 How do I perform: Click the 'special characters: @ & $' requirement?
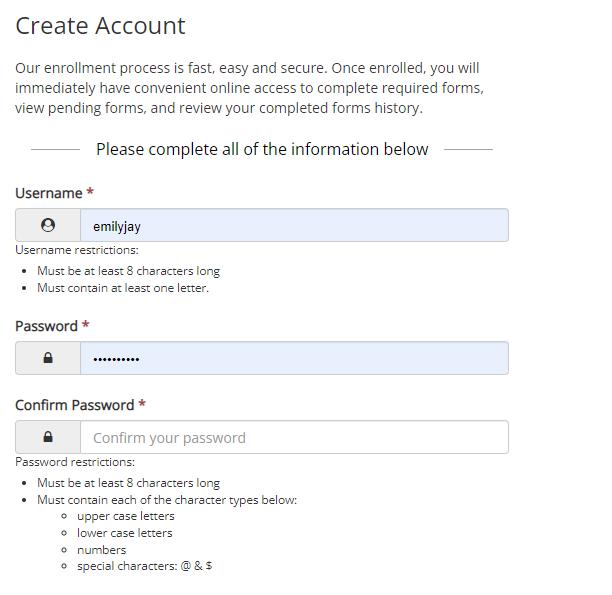tap(144, 566)
